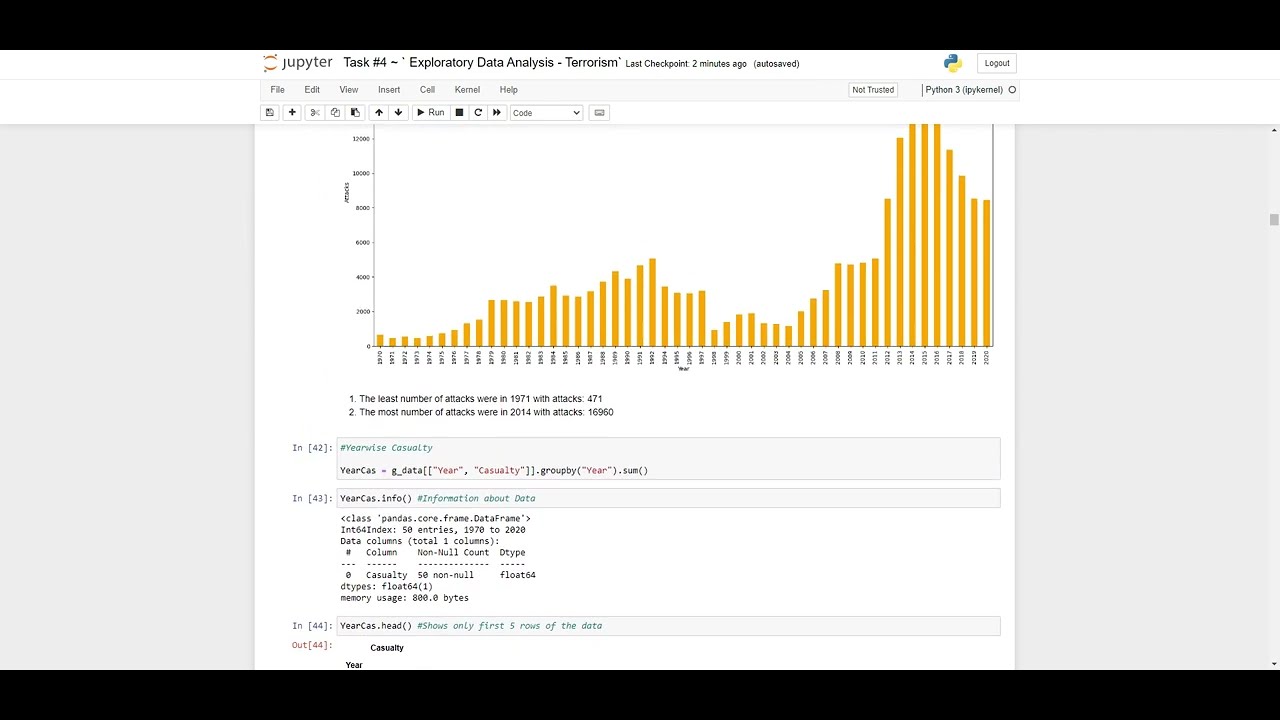Open the Kernel menu

pyautogui.click(x=467, y=90)
